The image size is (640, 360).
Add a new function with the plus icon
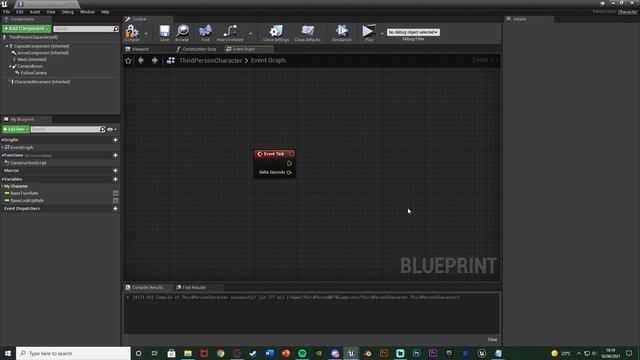tap(115, 156)
